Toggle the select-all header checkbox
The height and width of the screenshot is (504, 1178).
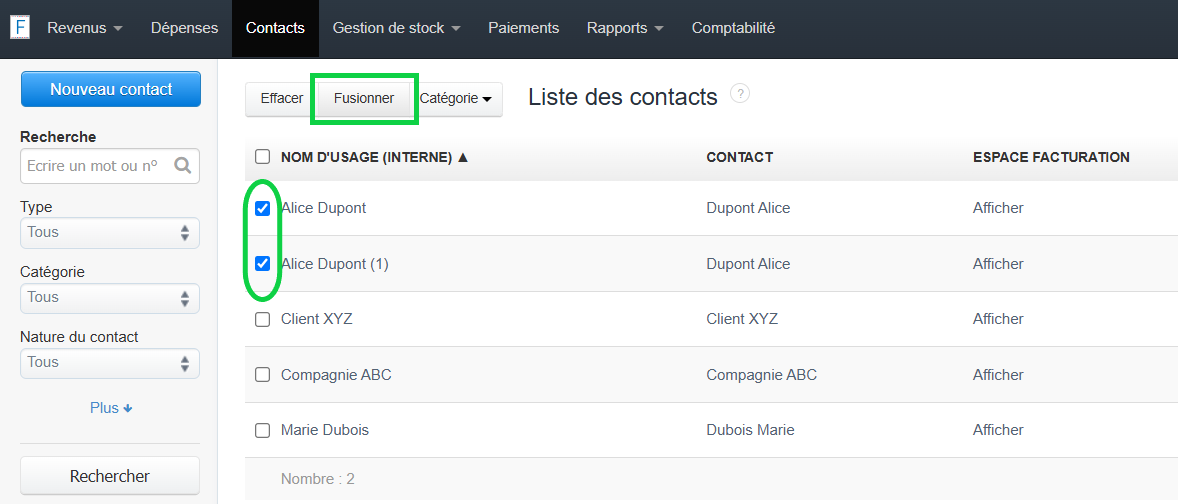coord(262,156)
